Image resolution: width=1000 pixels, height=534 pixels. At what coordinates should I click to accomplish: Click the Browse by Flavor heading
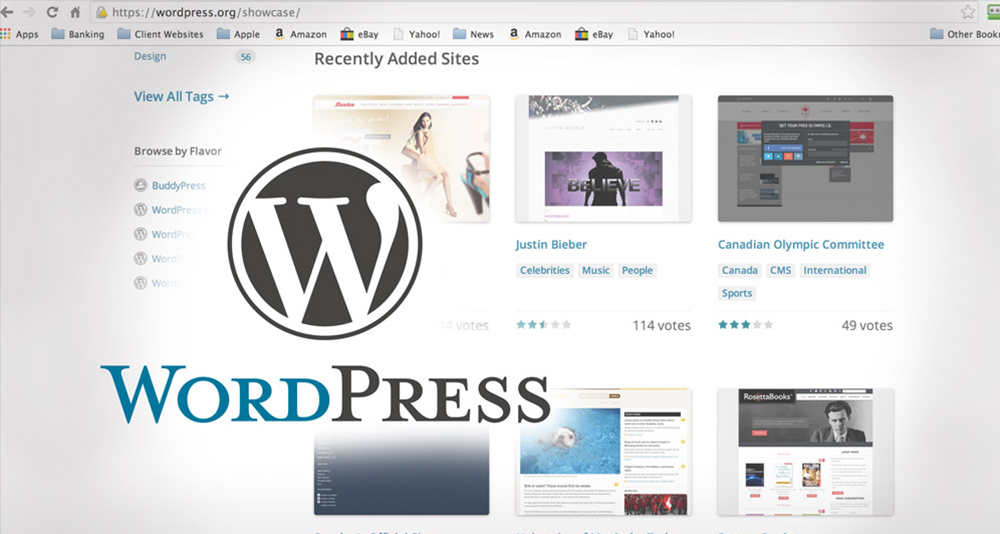click(178, 151)
